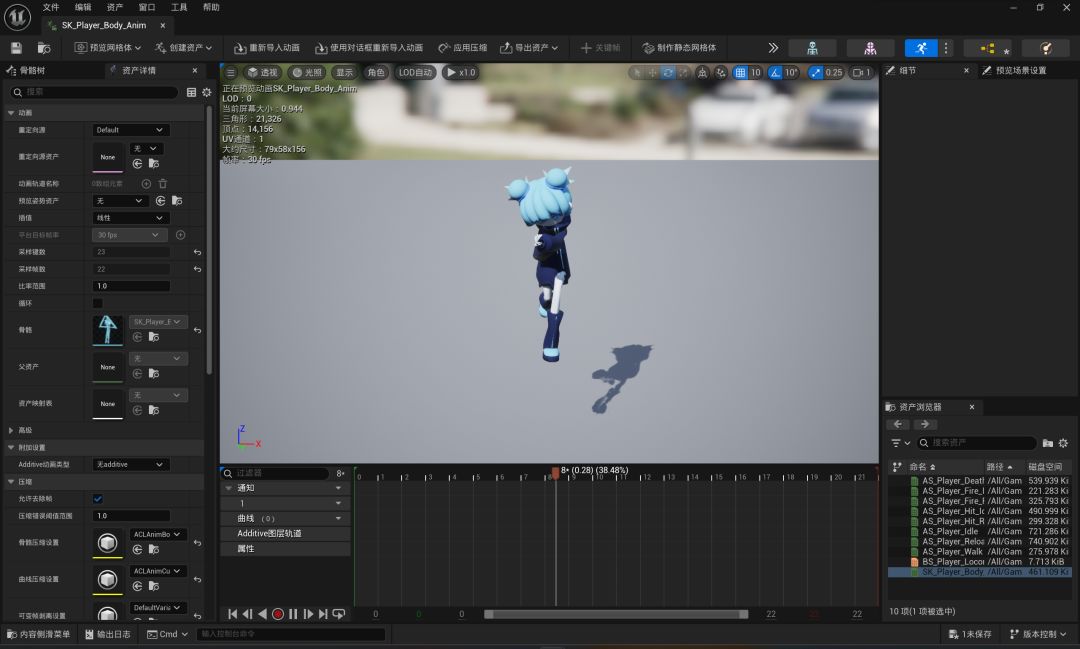Open the 创建资产 dropdown
This screenshot has height=649, width=1080.
pyautogui.click(x=183, y=48)
